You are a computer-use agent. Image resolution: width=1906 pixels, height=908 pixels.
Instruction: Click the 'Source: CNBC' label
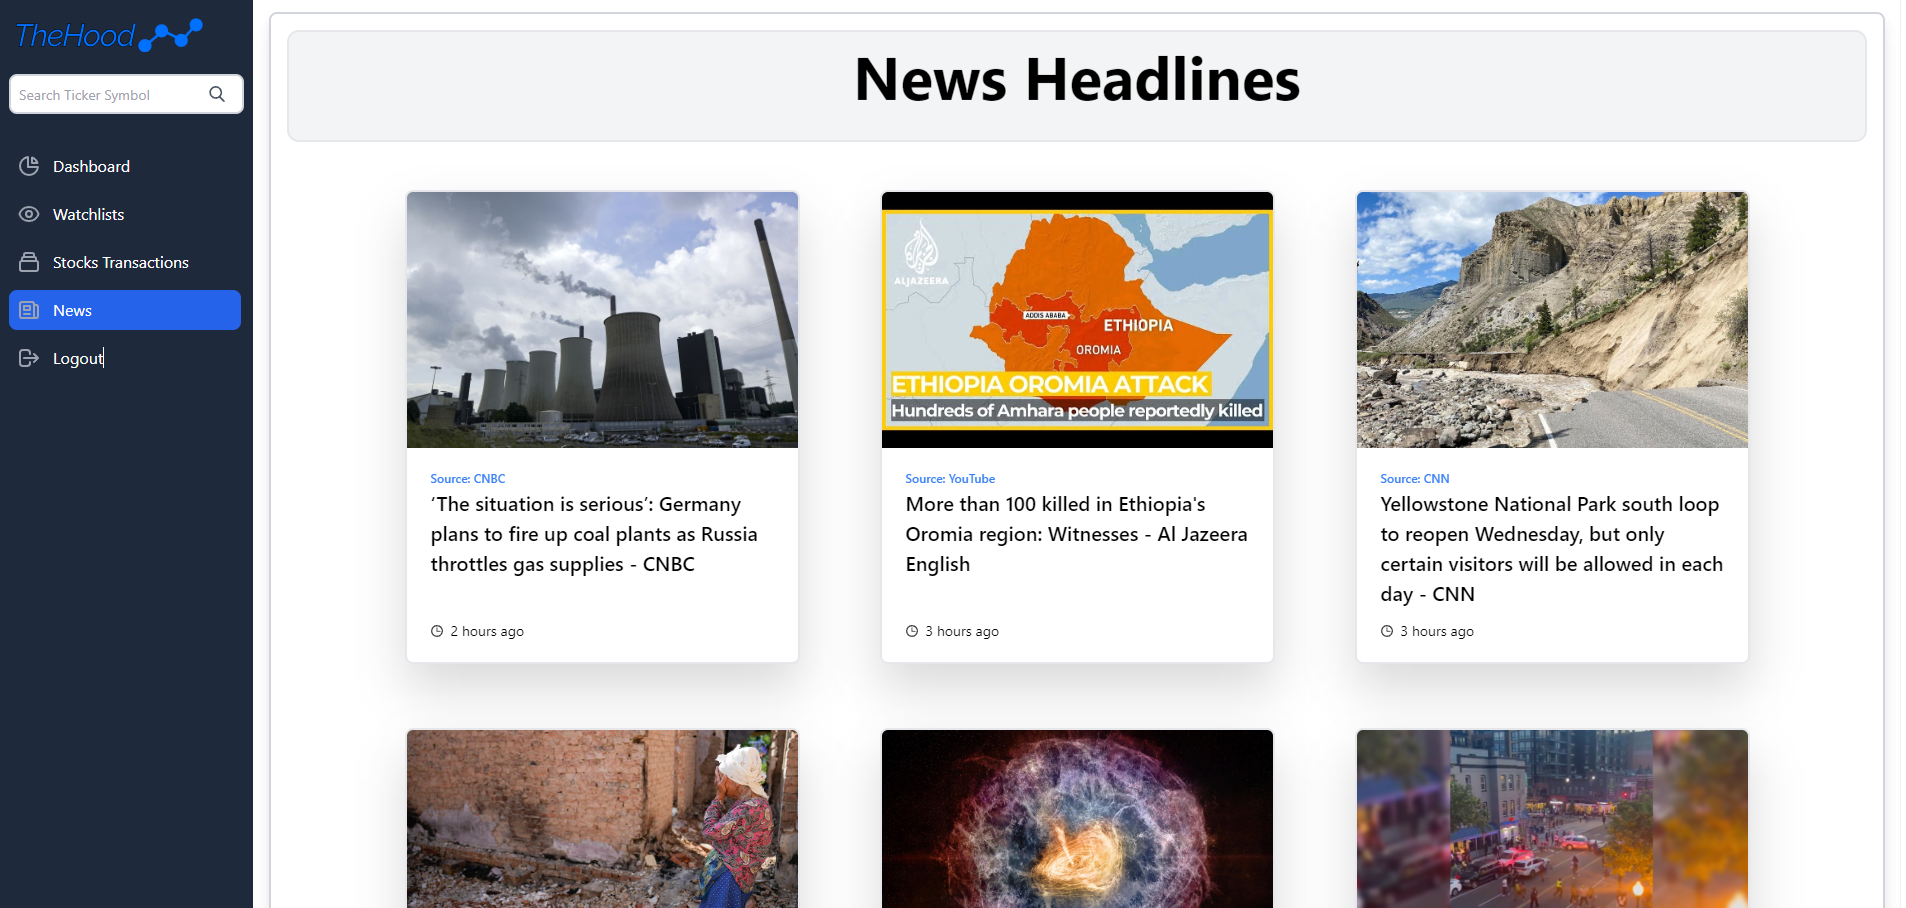click(468, 479)
